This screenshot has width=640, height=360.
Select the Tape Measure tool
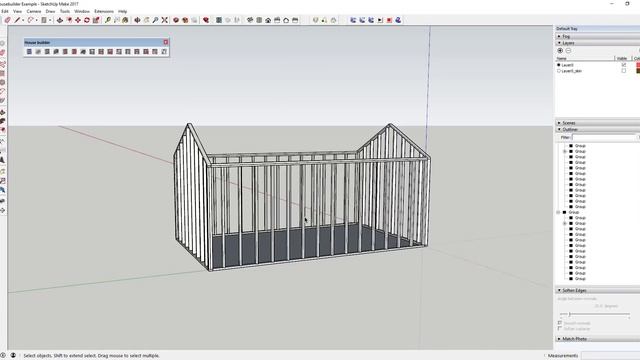click(x=108, y=20)
